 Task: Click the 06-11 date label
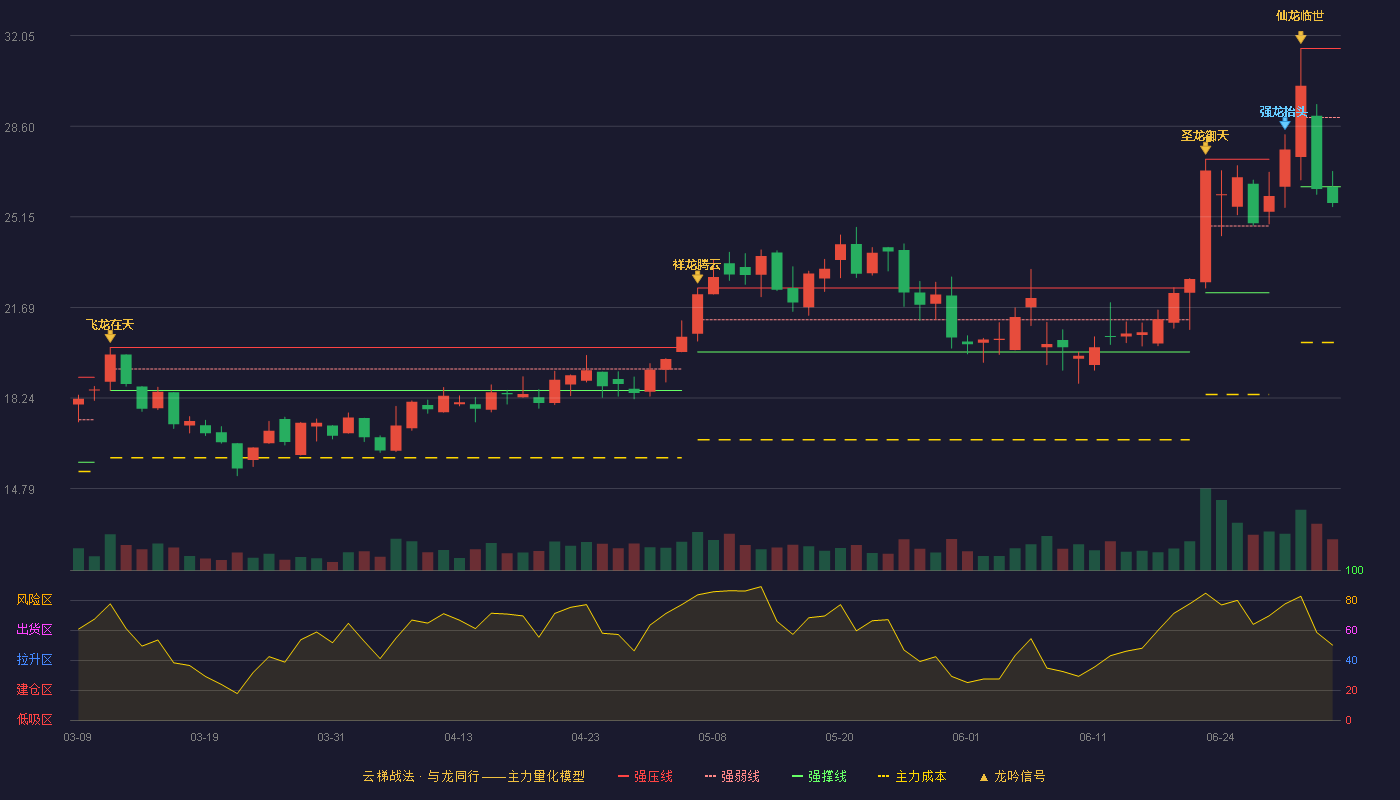[1093, 737]
